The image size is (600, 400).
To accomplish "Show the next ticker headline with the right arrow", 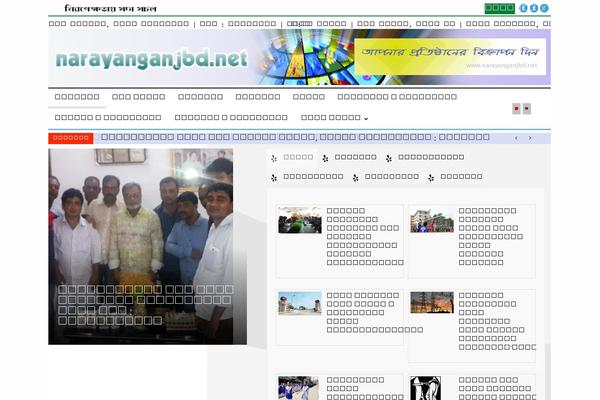I will [x=530, y=138].
